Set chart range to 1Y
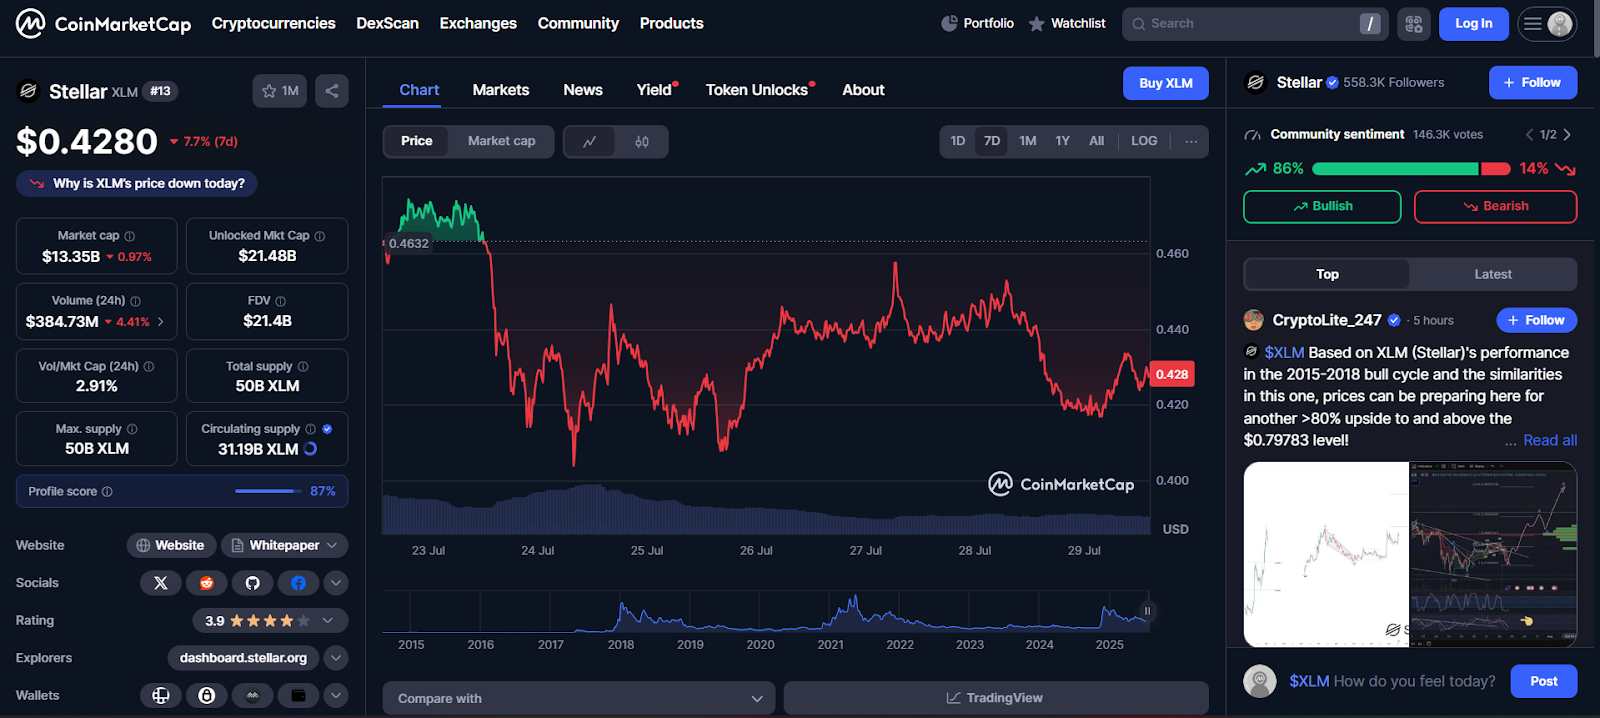The width and height of the screenshot is (1600, 718). click(x=1063, y=141)
